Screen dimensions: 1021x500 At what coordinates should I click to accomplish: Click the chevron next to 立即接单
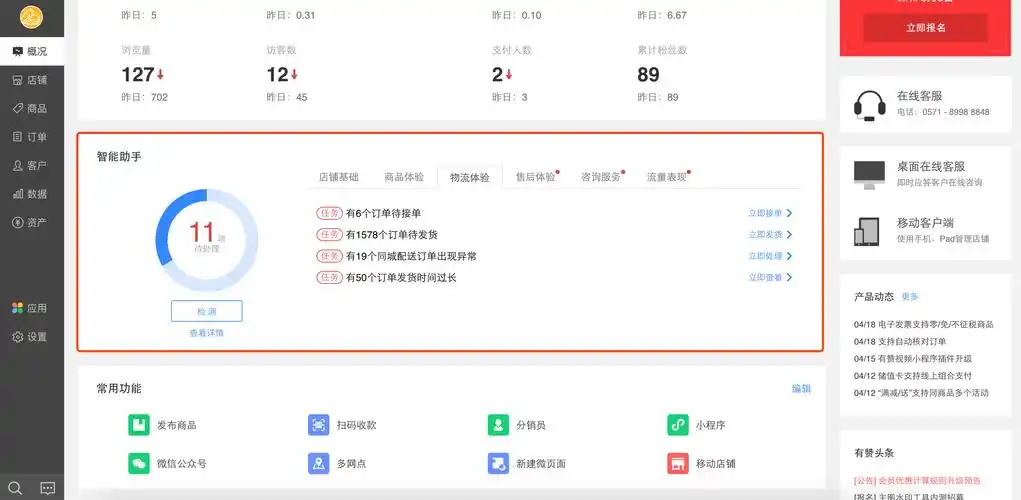point(789,213)
